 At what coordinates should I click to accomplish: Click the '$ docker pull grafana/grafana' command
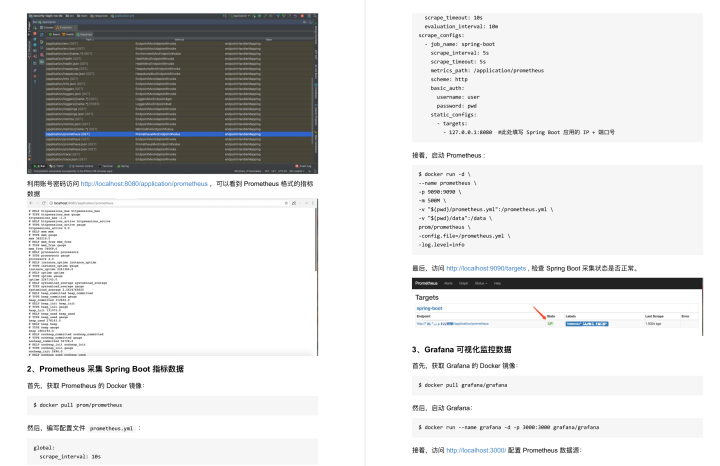pyautogui.click(x=462, y=385)
